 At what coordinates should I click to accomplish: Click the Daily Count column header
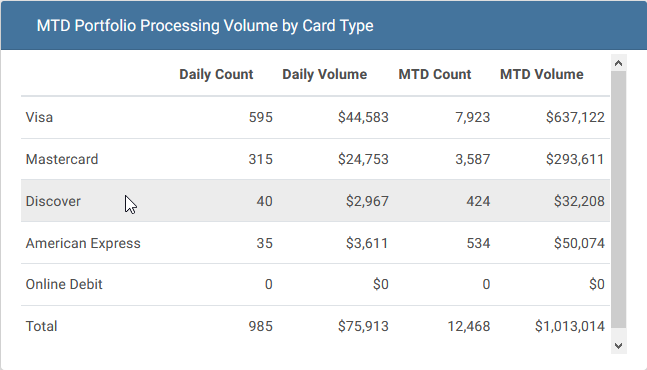tap(216, 74)
